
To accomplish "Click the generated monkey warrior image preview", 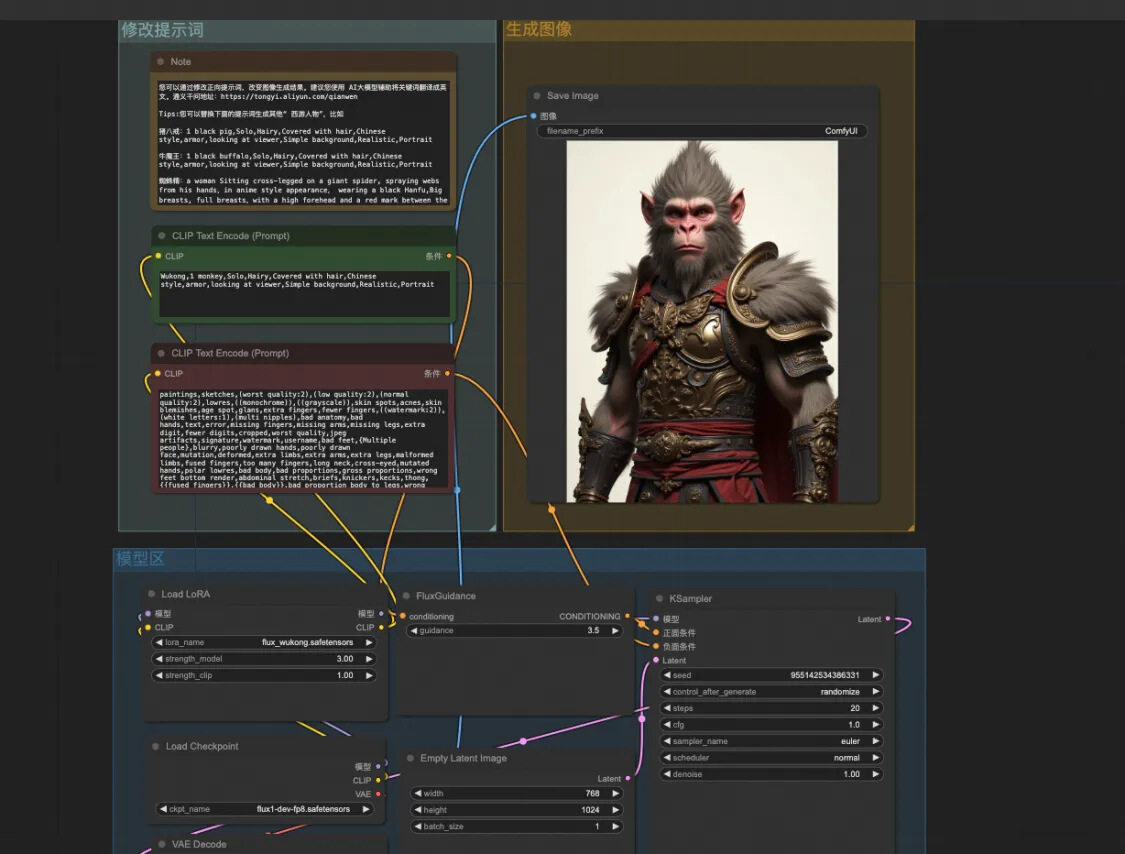I will pyautogui.click(x=702, y=321).
